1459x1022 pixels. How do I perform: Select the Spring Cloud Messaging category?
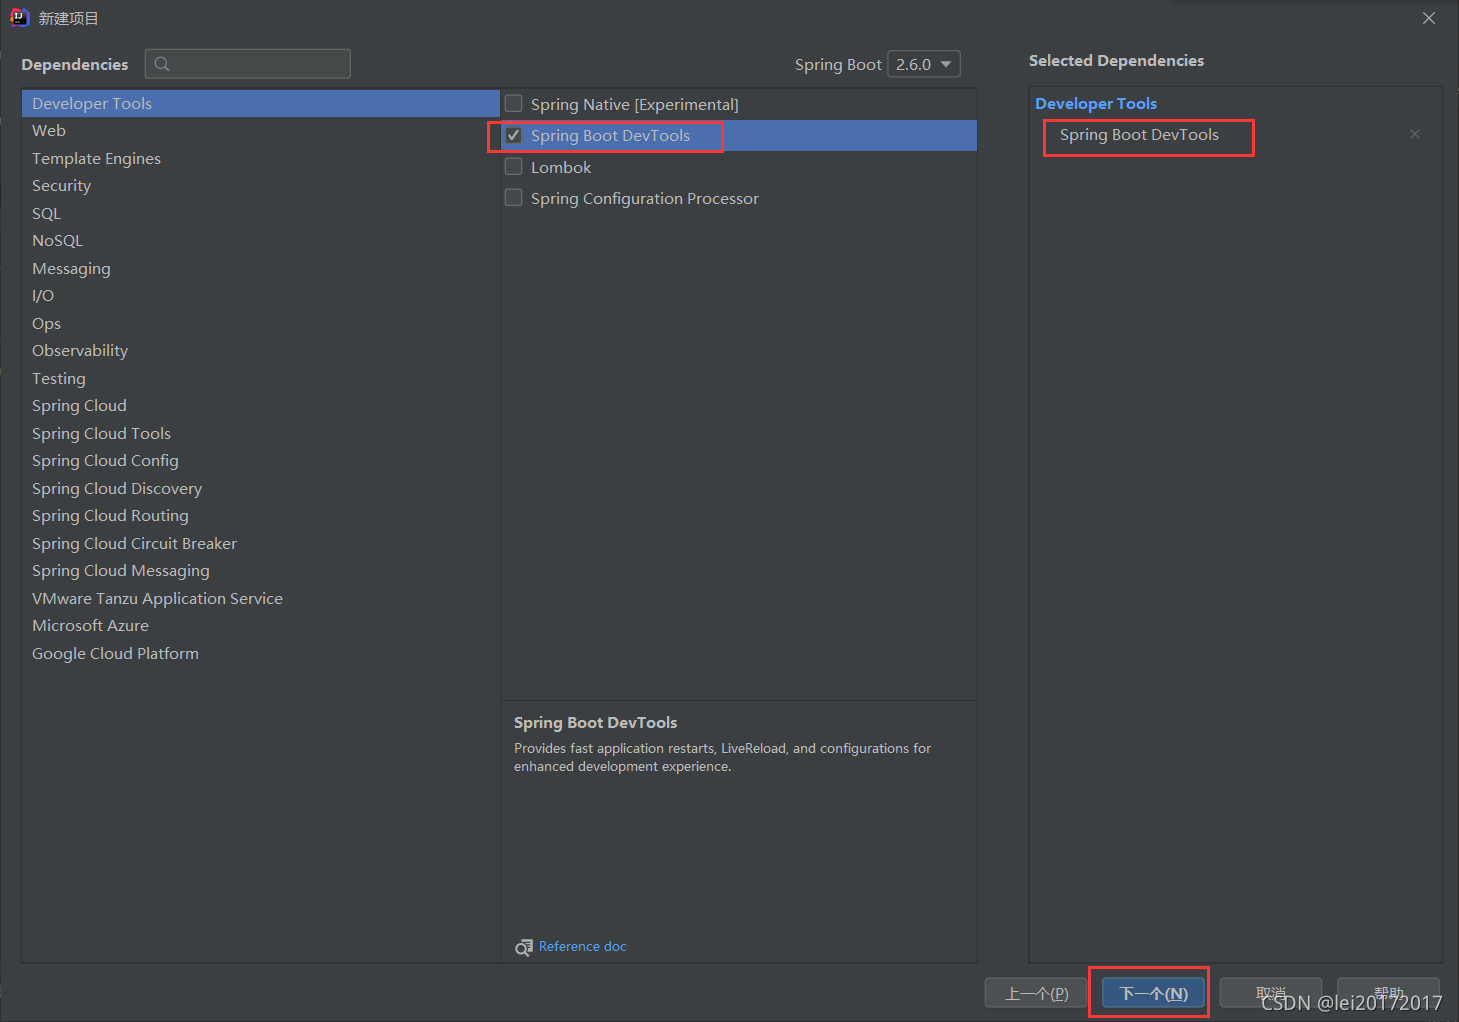261,571
